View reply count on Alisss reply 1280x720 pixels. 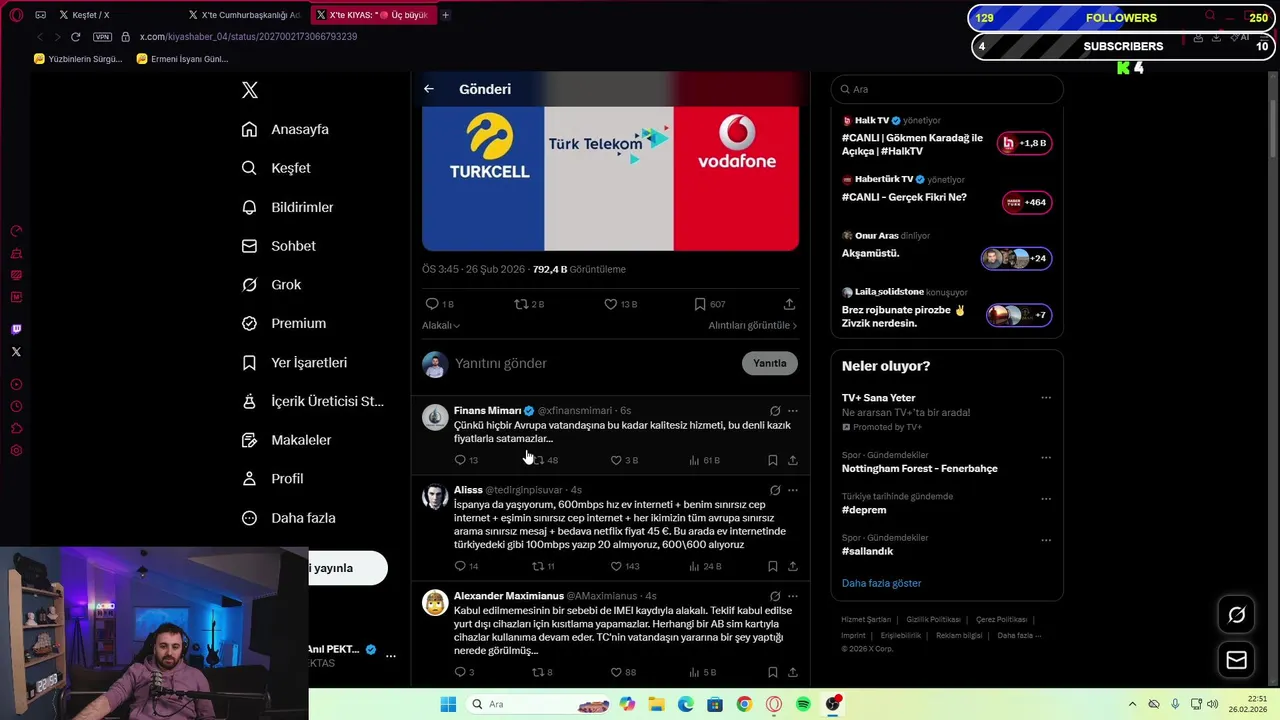pos(466,566)
